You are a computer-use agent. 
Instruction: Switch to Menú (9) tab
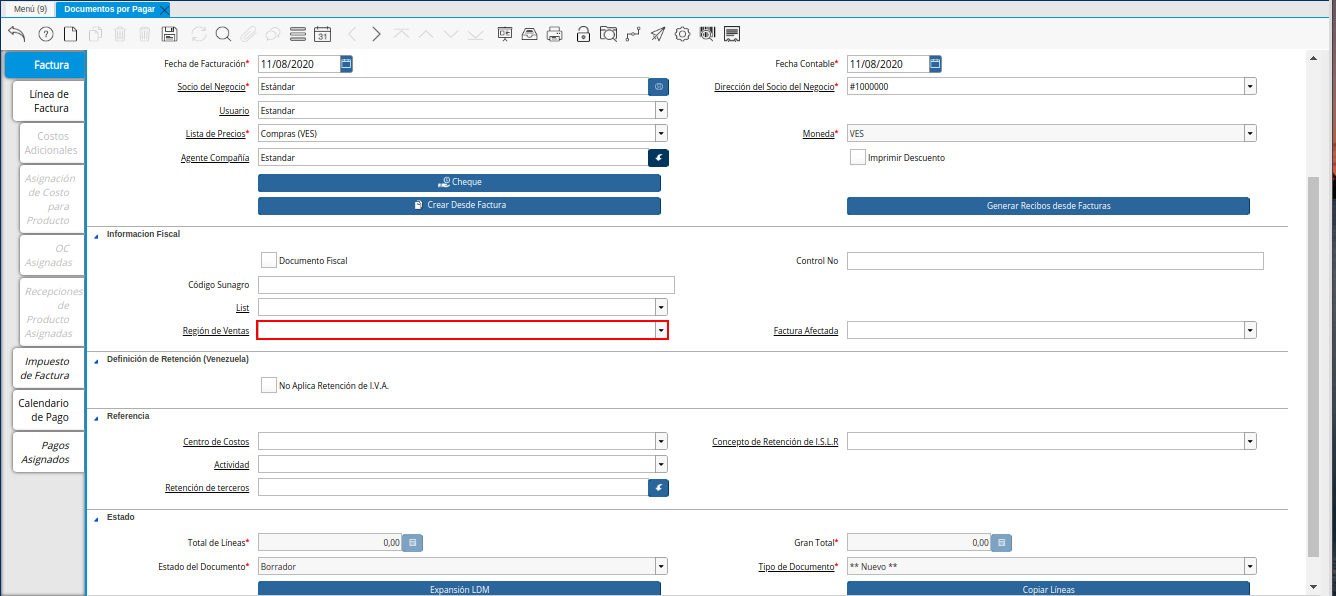tap(30, 8)
